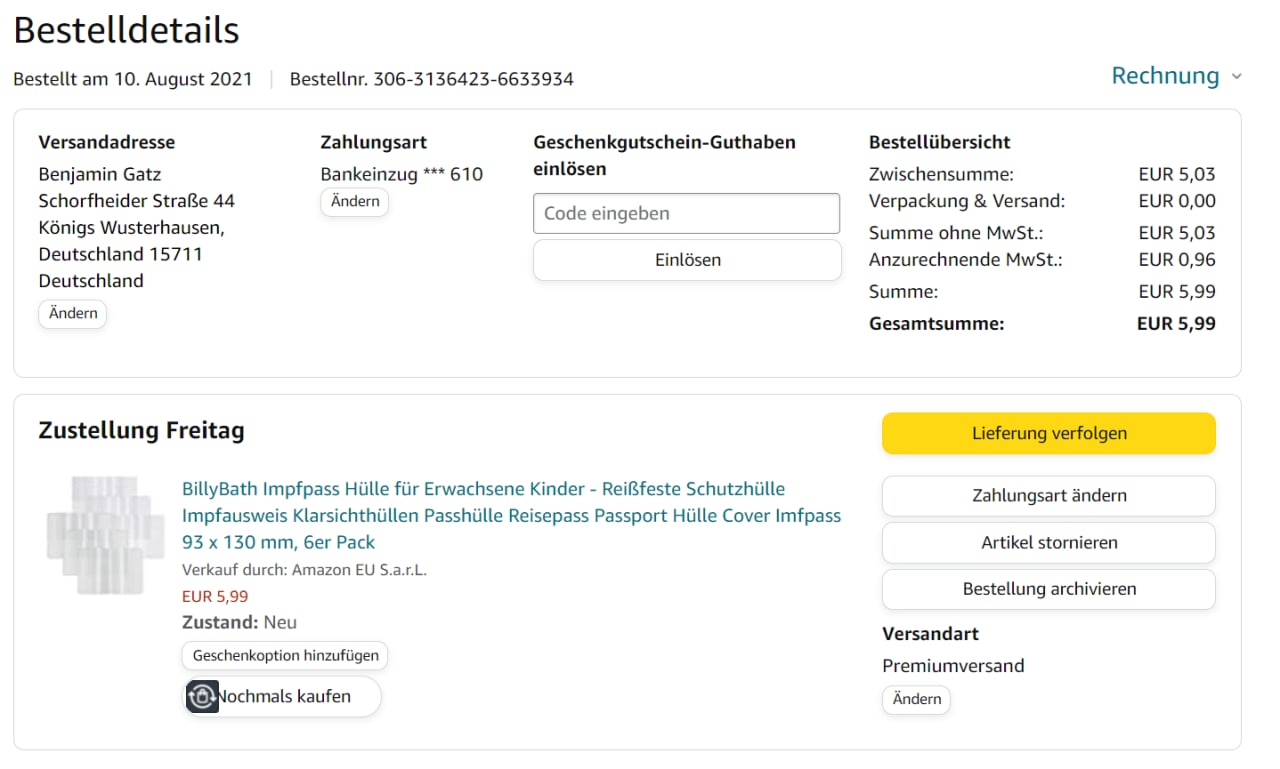This screenshot has height=769, width=1280.
Task: Expand the Rechnung dropdown arrow
Action: click(1237, 77)
